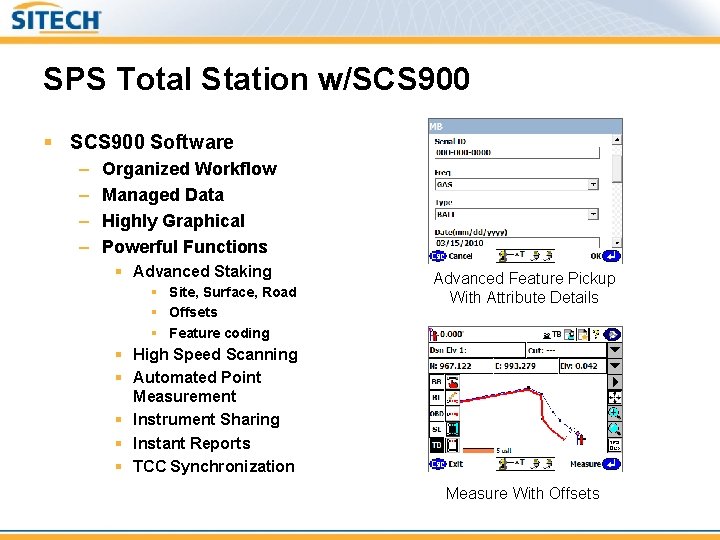This screenshot has width=720, height=540.
Task: Click the 'Instant Reports' bullet text
Action: 191,443
